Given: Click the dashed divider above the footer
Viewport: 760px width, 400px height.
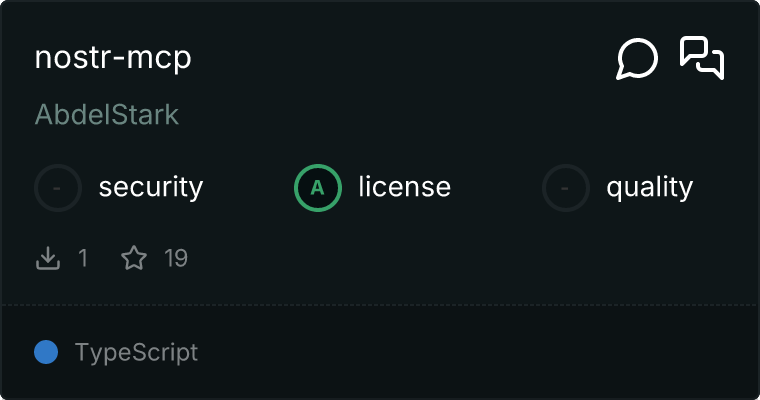Looking at the screenshot, I should click(x=380, y=304).
